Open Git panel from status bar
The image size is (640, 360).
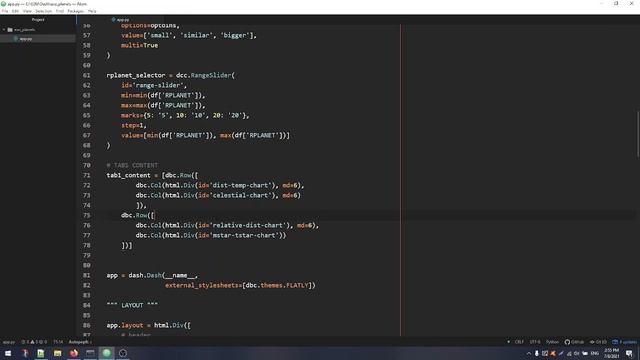click(598, 342)
